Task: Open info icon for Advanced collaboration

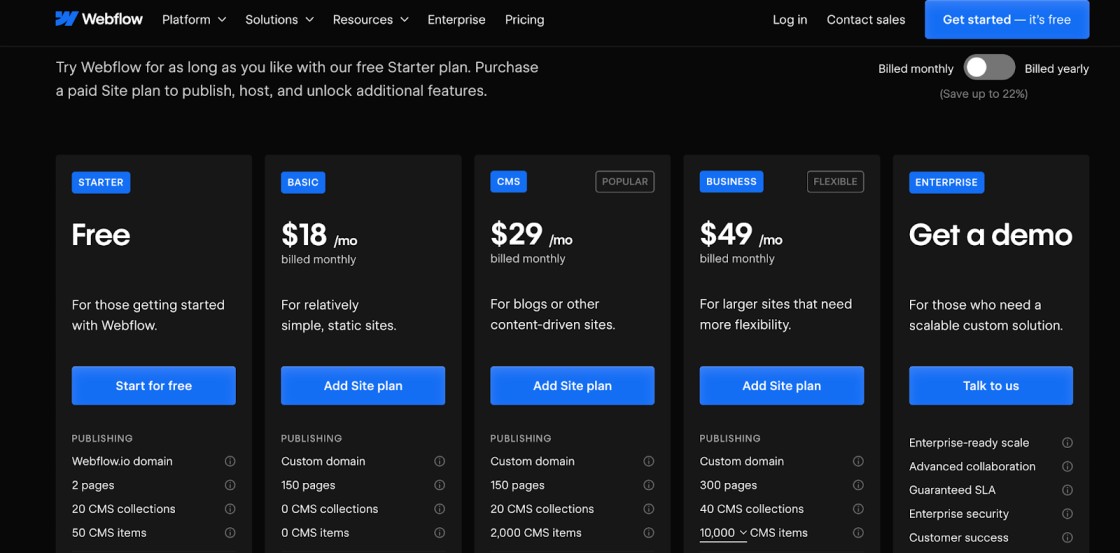Action: [1067, 467]
